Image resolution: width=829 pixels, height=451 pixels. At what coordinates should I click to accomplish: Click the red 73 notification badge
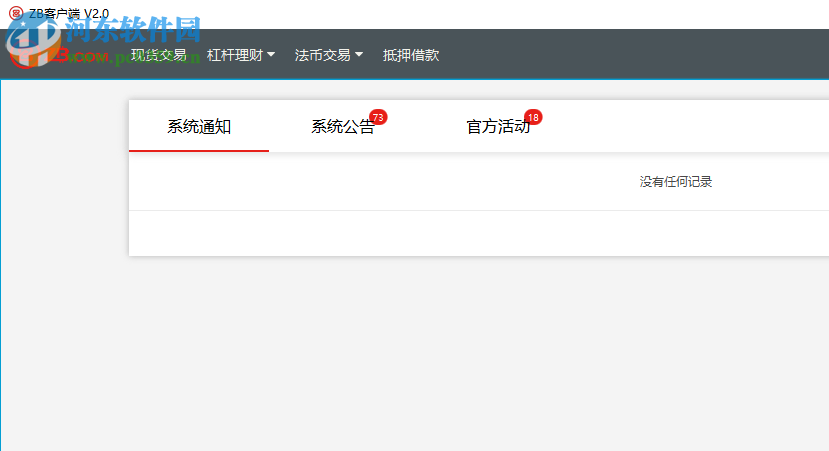[378, 117]
